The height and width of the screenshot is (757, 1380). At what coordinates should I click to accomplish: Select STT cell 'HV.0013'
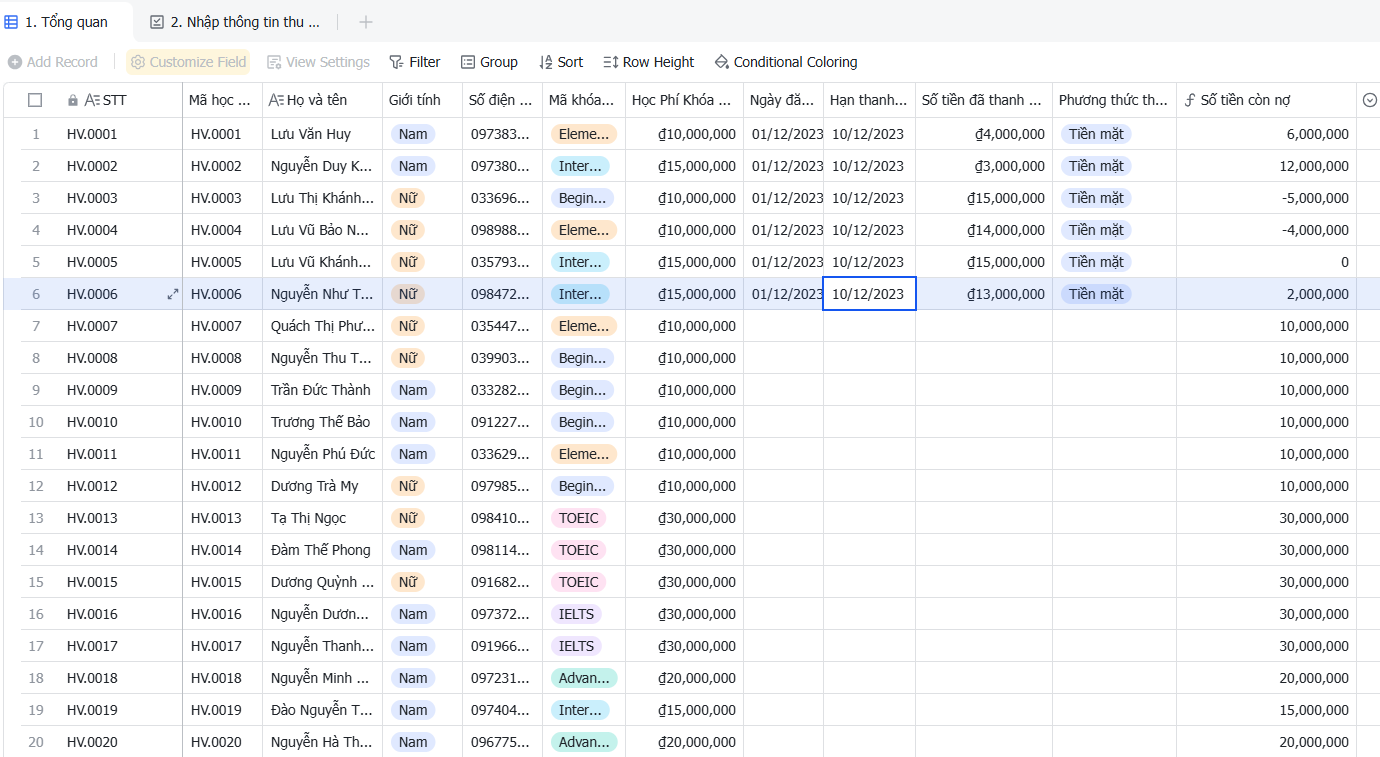[120, 518]
